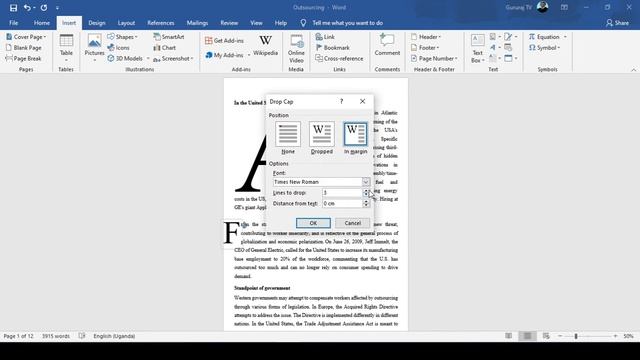Screen dimensions: 640x360
Task: Click the Icons insert button
Action: [x=118, y=48]
